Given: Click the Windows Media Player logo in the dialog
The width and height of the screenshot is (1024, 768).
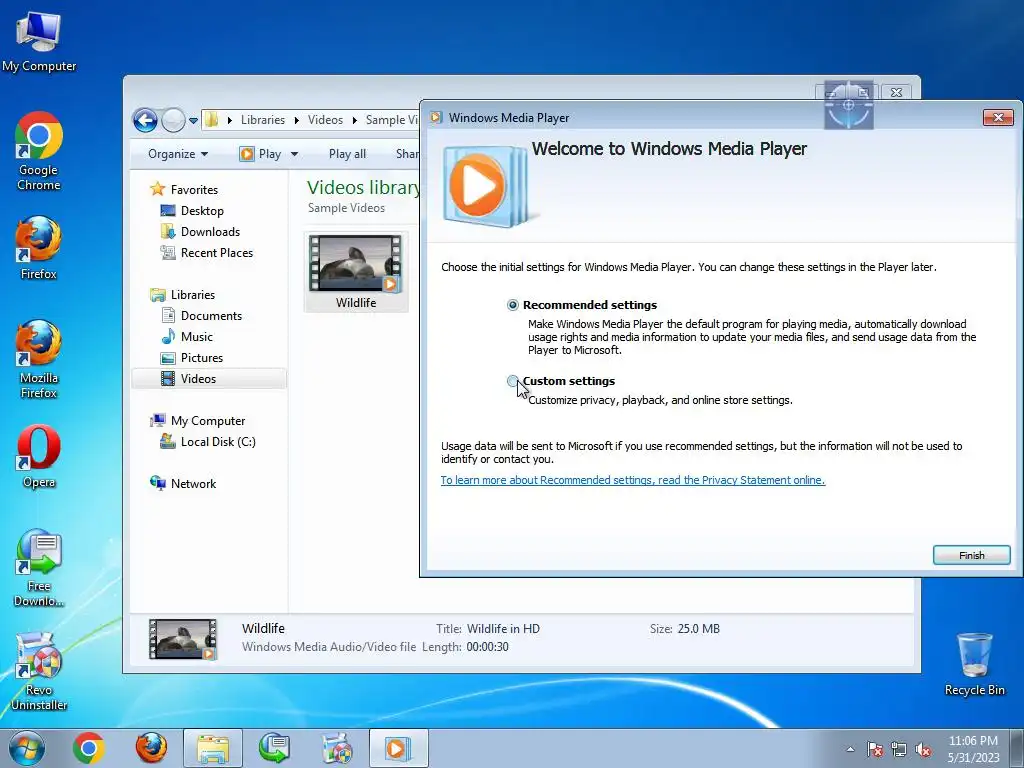Looking at the screenshot, I should [x=485, y=185].
